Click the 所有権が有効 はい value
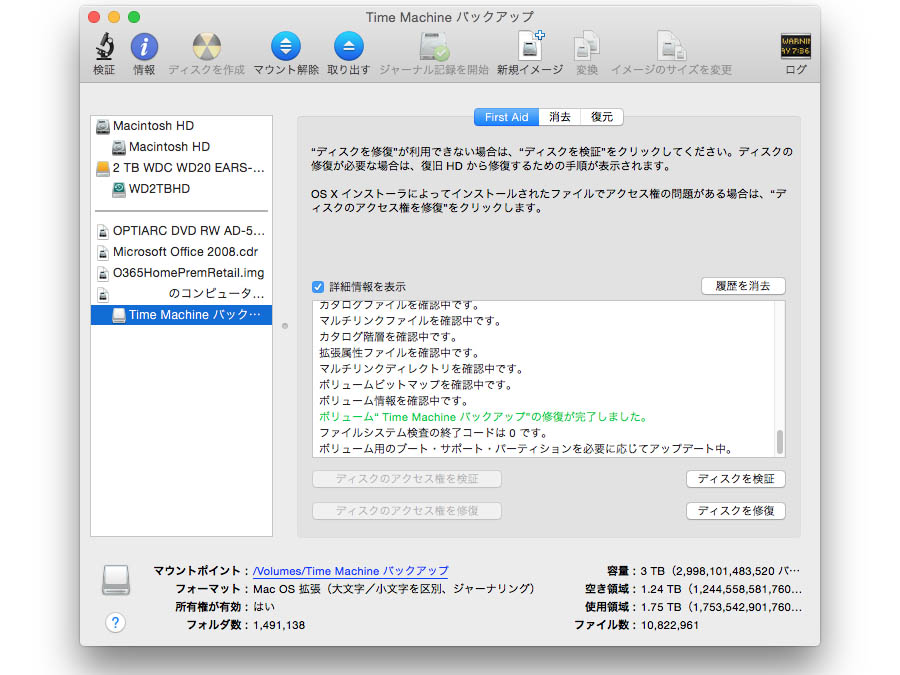 click(x=264, y=607)
